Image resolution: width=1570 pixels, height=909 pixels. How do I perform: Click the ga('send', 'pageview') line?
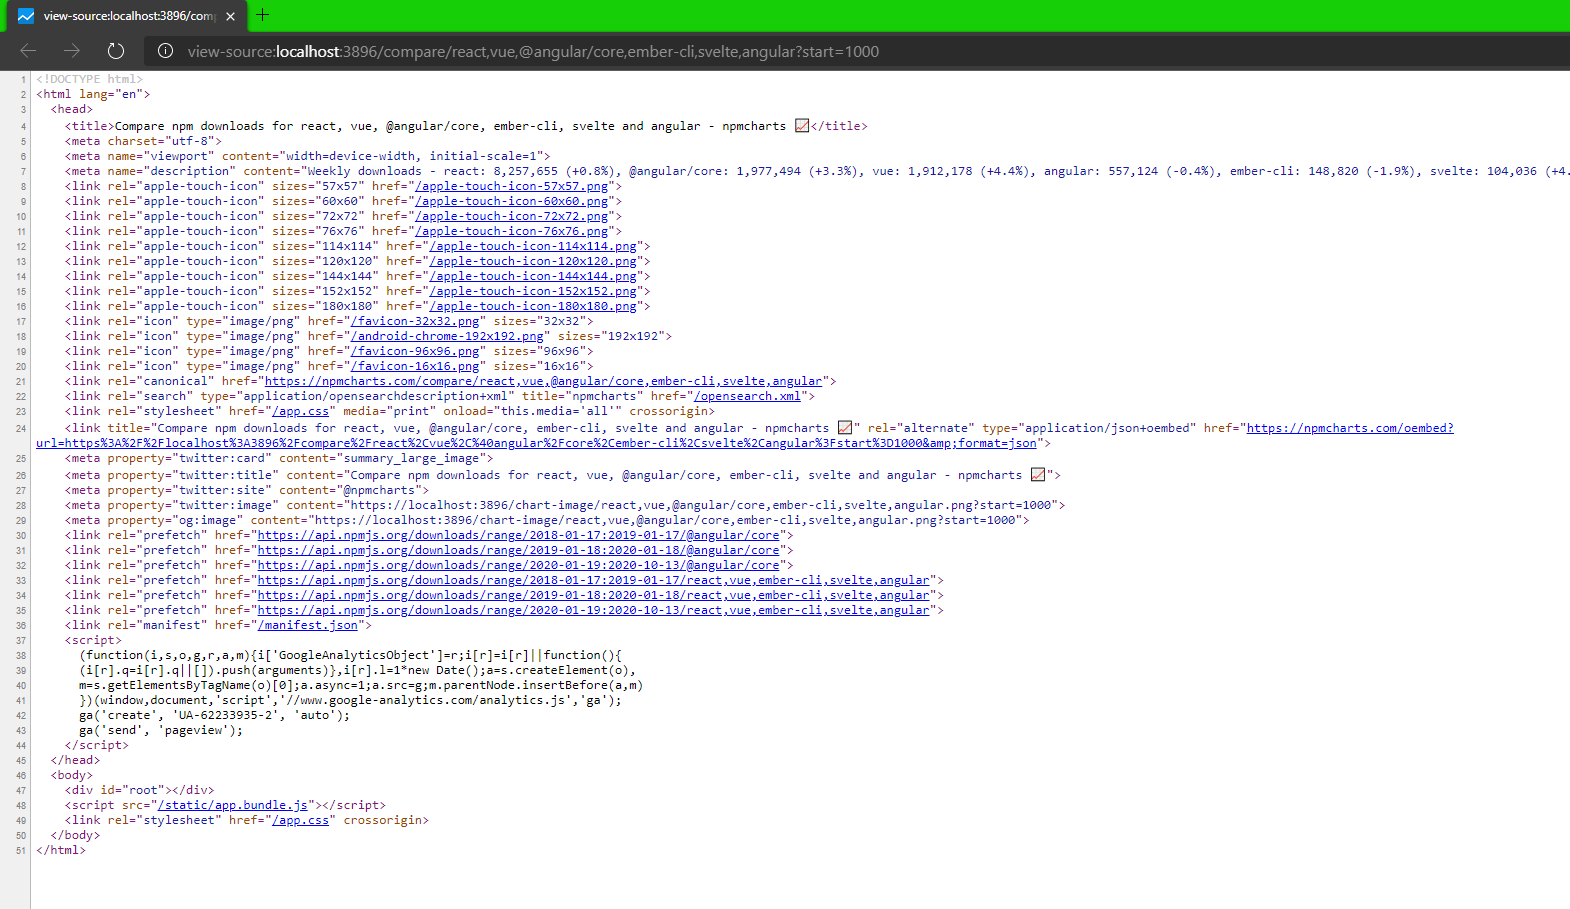(x=161, y=730)
